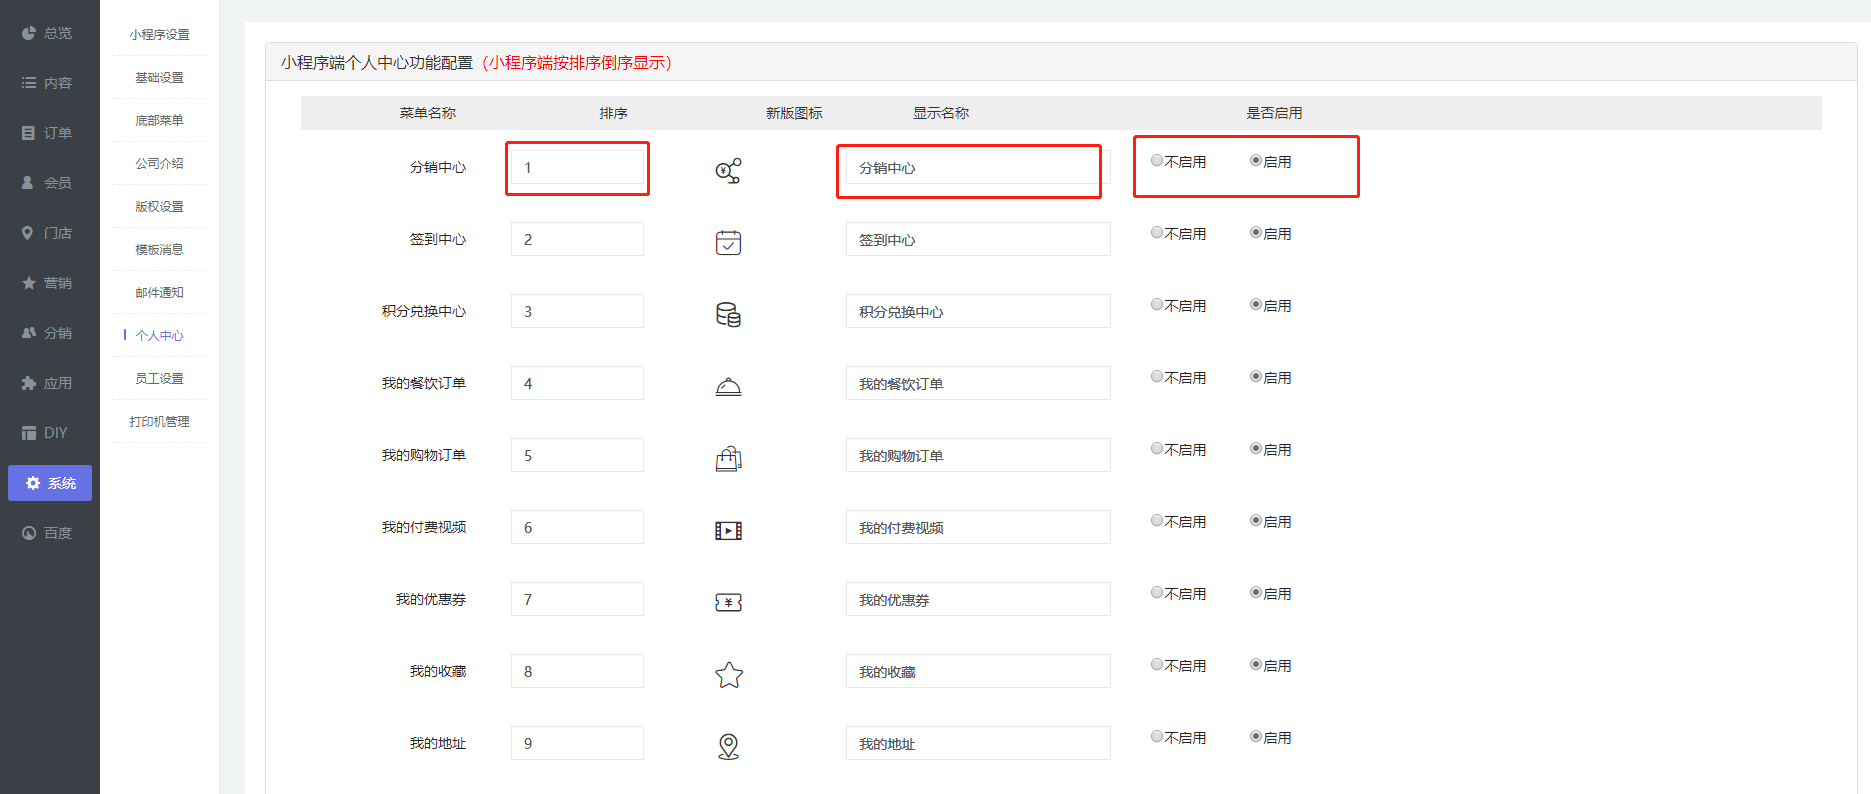Open 百度 in the left sidebar
Viewport: 1871px width, 794px height.
coord(48,533)
